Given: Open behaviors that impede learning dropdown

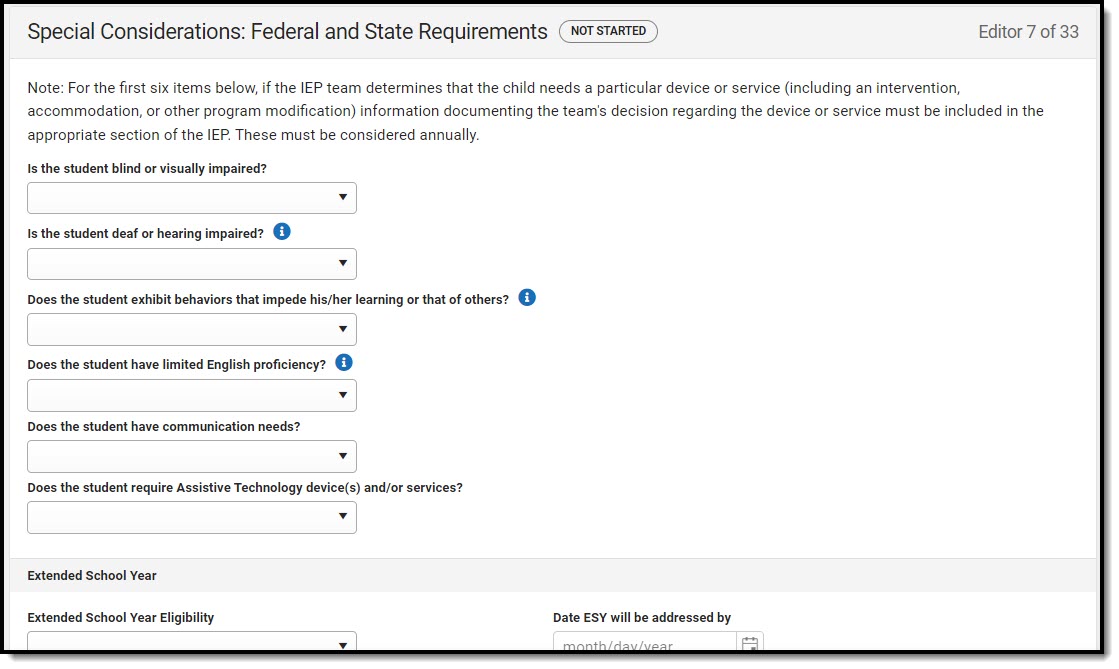Looking at the screenshot, I should (192, 329).
